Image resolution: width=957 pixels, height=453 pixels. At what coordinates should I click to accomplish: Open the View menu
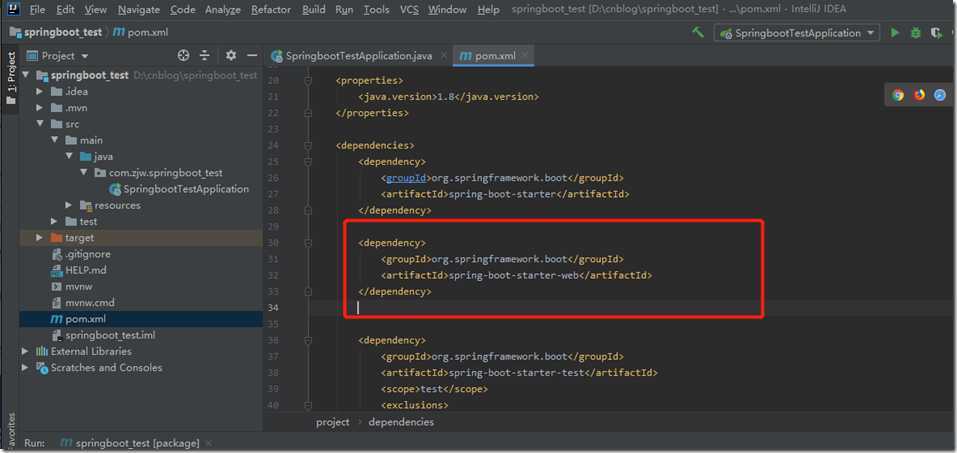pyautogui.click(x=95, y=10)
